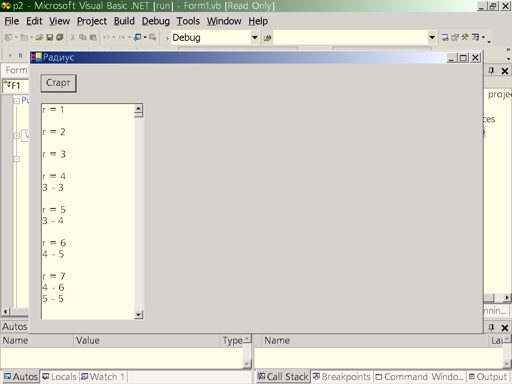Open the Window menu
The height and width of the screenshot is (384, 512).
pos(224,21)
